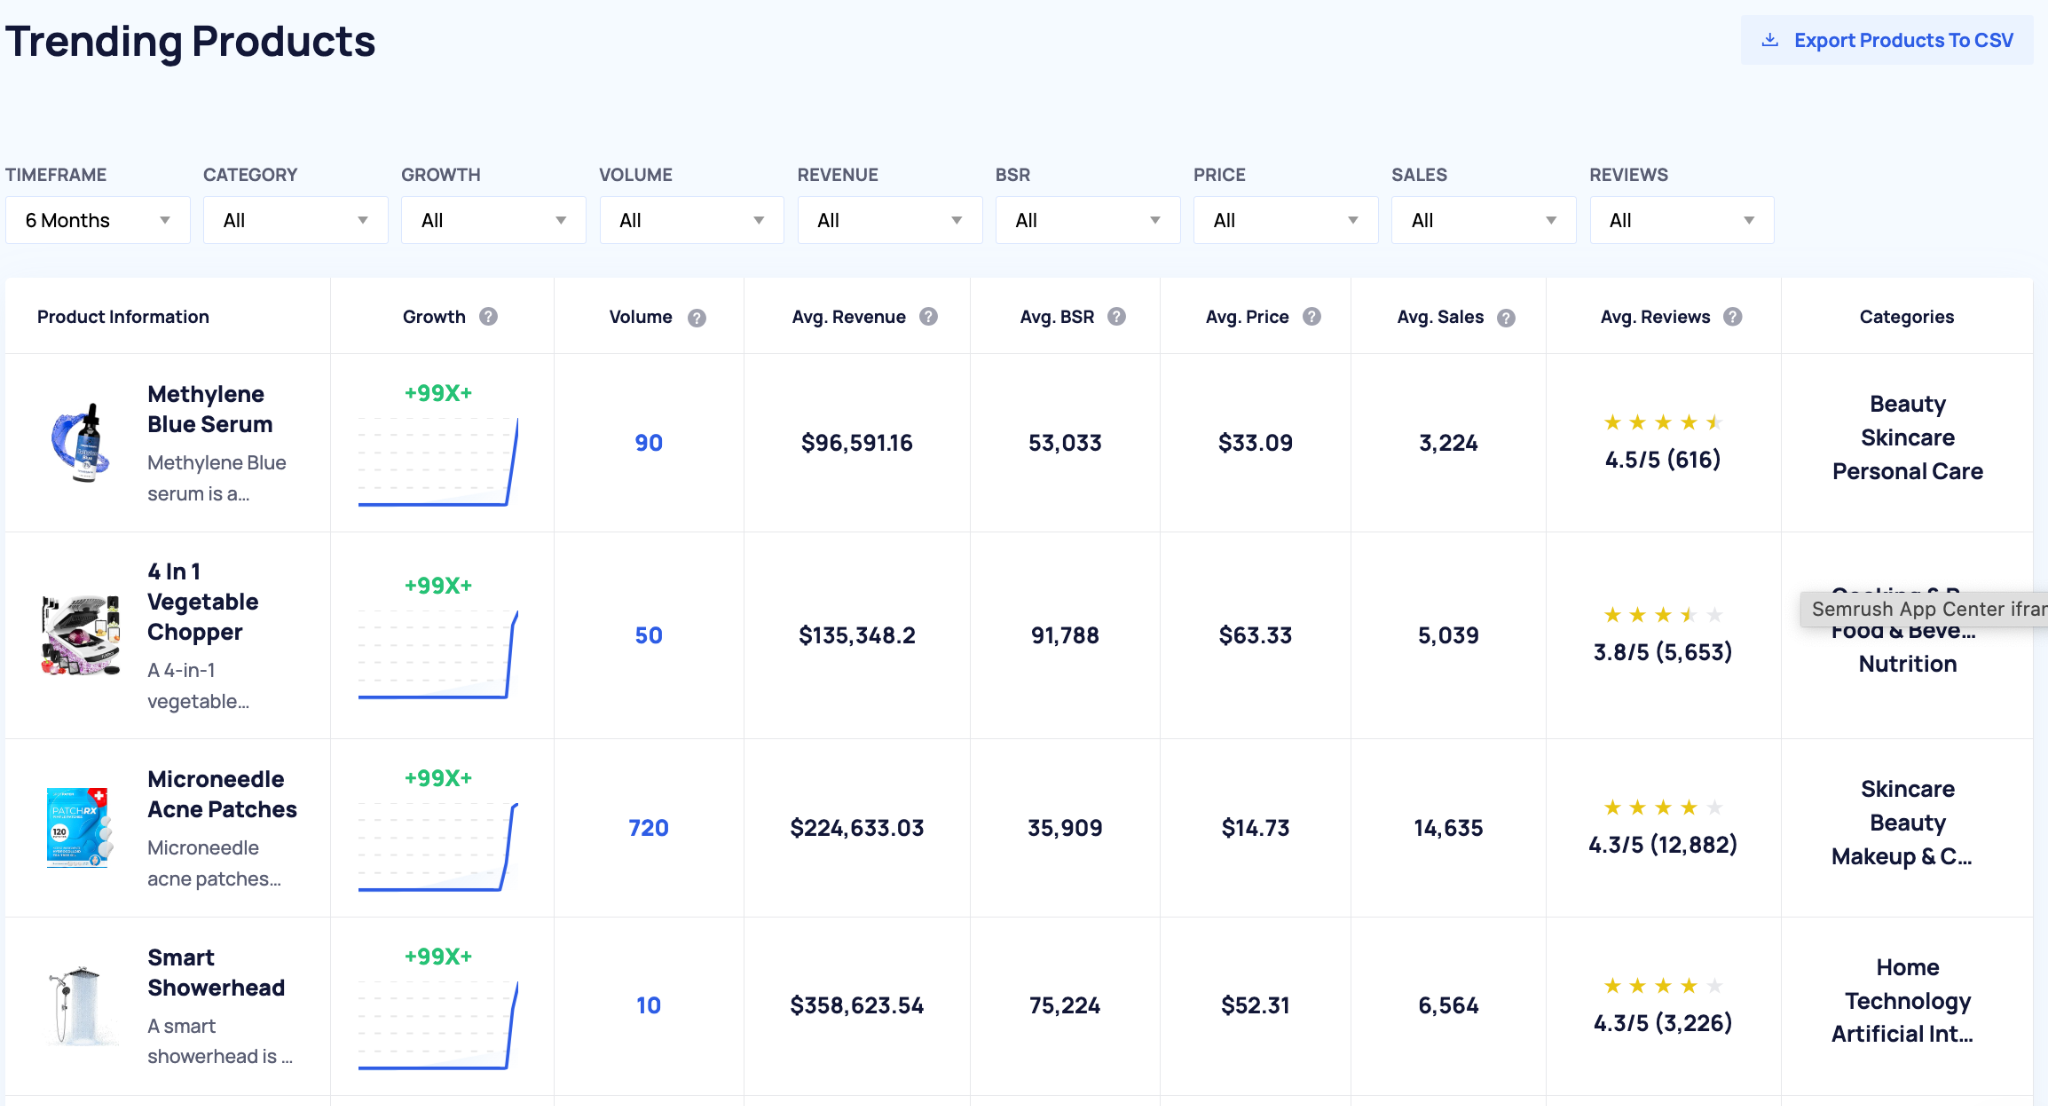Click Vegetable Chopper growth chart
Viewport: 2048px width, 1106px height.
438,654
